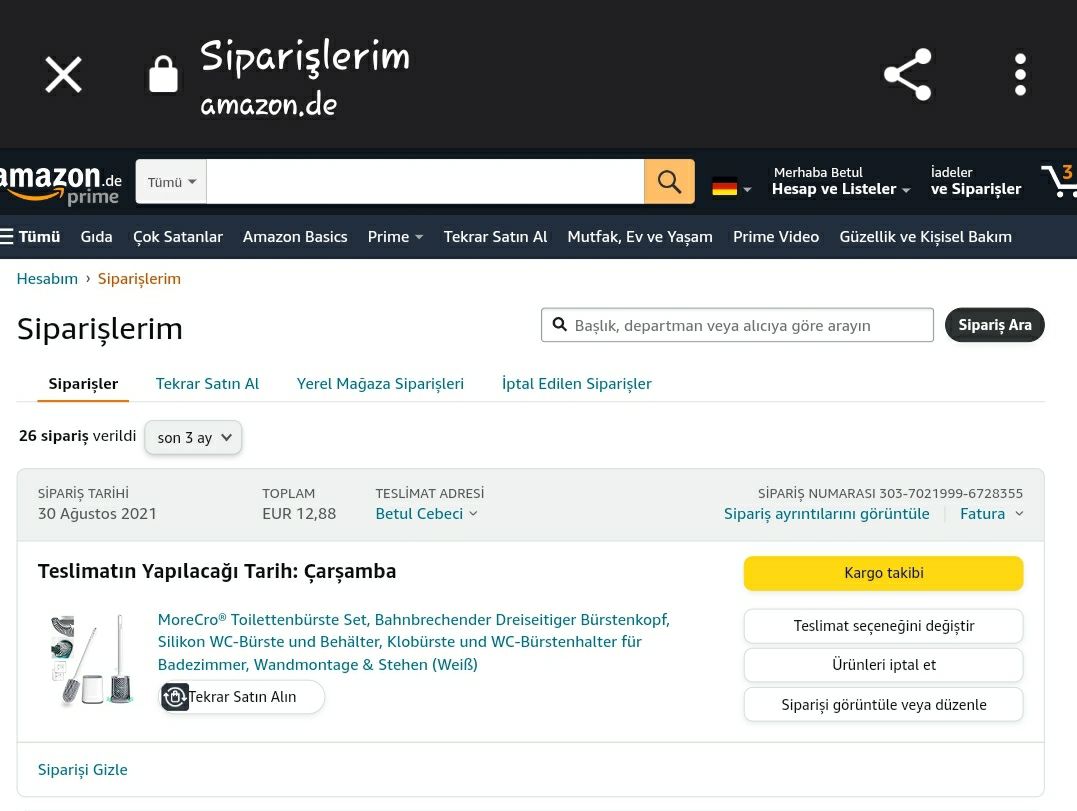Click the yellow Kargo takibi button
Image resolution: width=1077 pixels, height=811 pixels.
pos(883,573)
